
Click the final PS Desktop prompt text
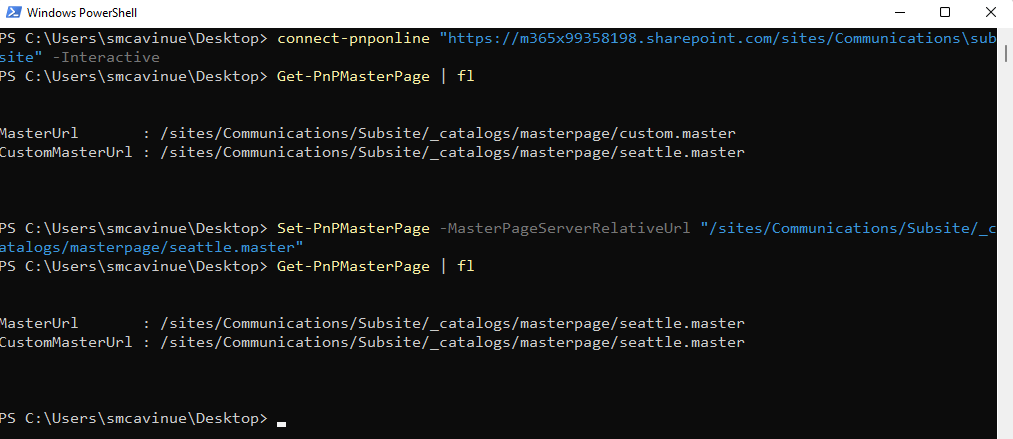click(134, 417)
